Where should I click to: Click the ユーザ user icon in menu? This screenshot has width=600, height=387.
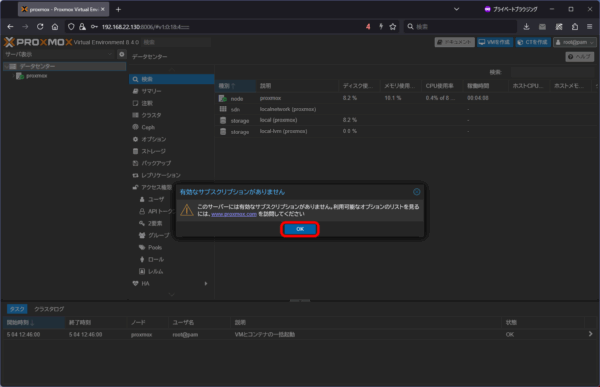click(142, 199)
